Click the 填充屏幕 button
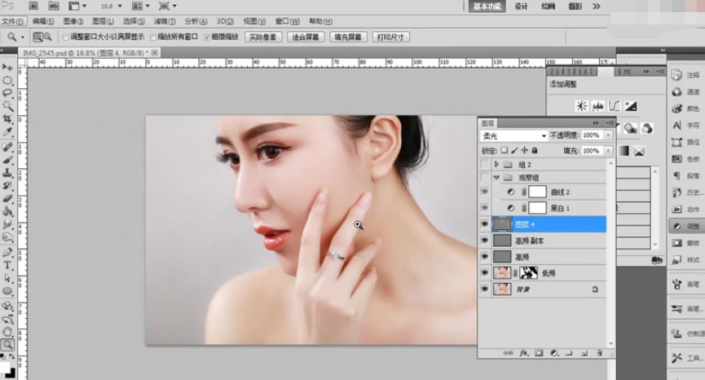This screenshot has height=380, width=705. [x=348, y=37]
